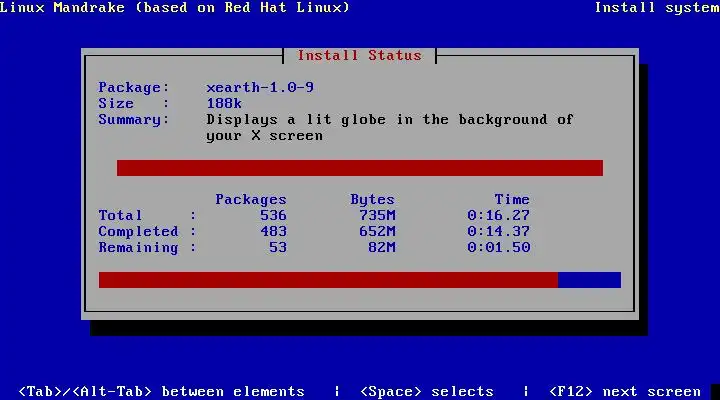The width and height of the screenshot is (720, 400).
Task: Click completed time value "0:14.37"
Action: point(499,231)
